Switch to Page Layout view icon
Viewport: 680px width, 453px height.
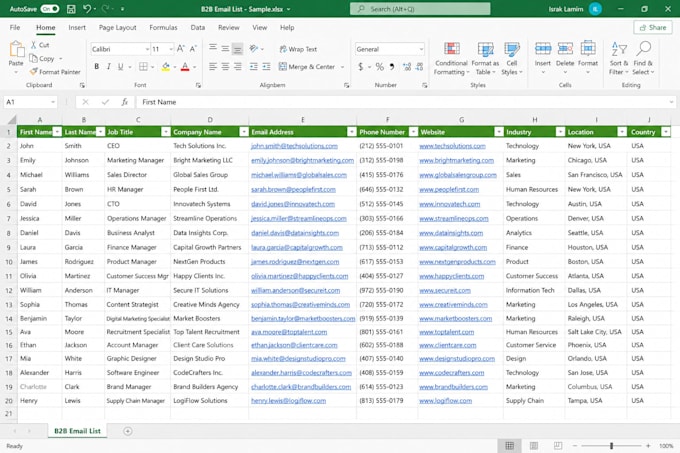[x=534, y=446]
